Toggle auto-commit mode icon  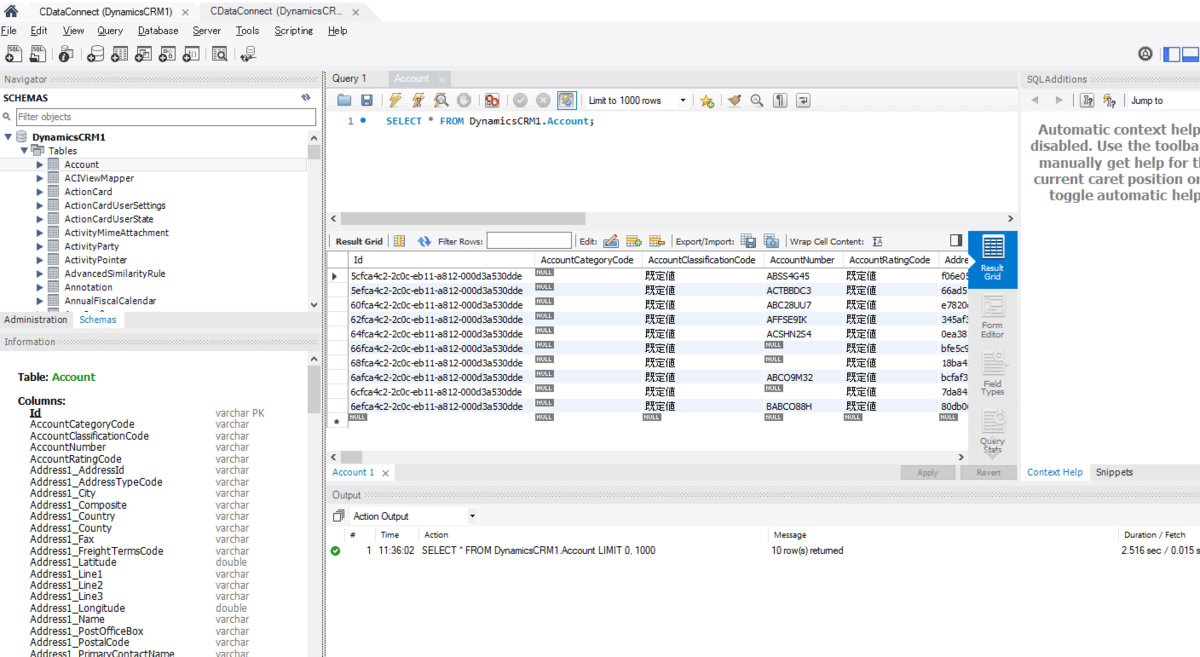[567, 100]
